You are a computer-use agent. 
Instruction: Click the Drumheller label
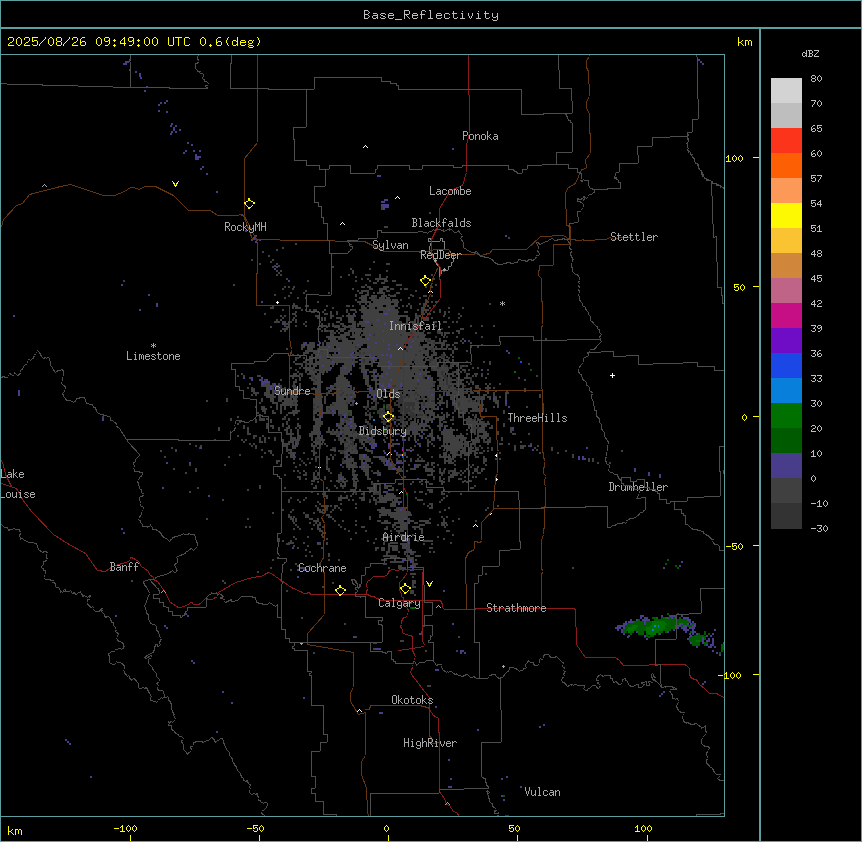[638, 487]
